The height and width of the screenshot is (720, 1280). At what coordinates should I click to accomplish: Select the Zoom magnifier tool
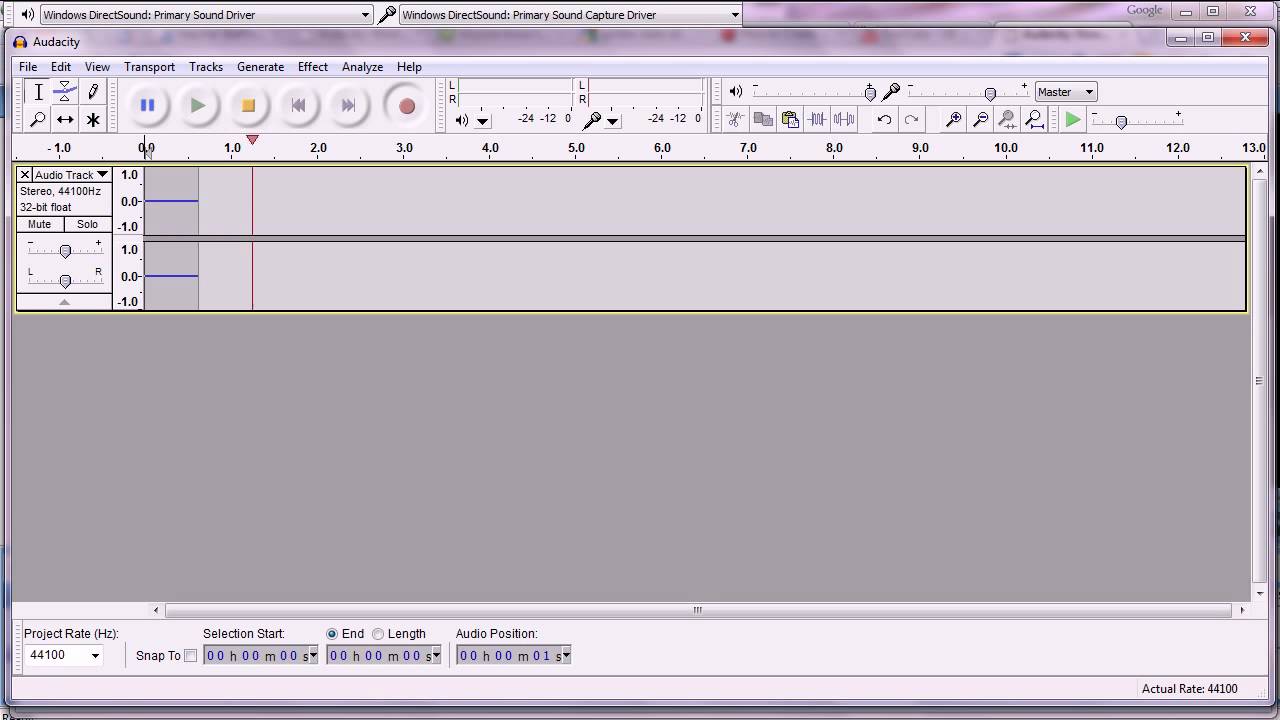click(x=38, y=119)
